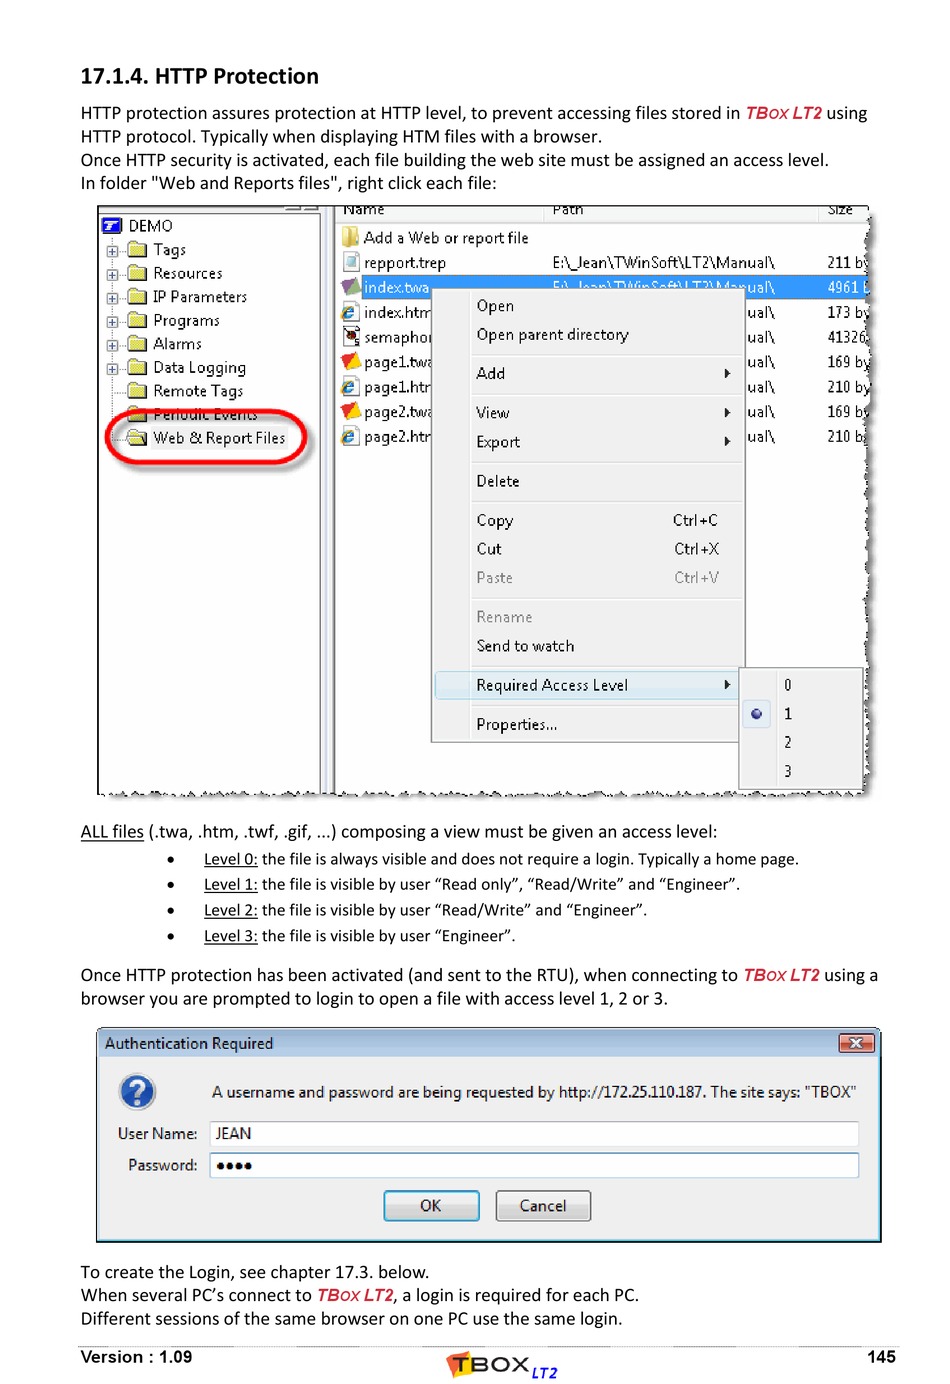Focus the User Name field containing JEAN
Viewport: 950px width, 1384px height.
(x=534, y=1133)
